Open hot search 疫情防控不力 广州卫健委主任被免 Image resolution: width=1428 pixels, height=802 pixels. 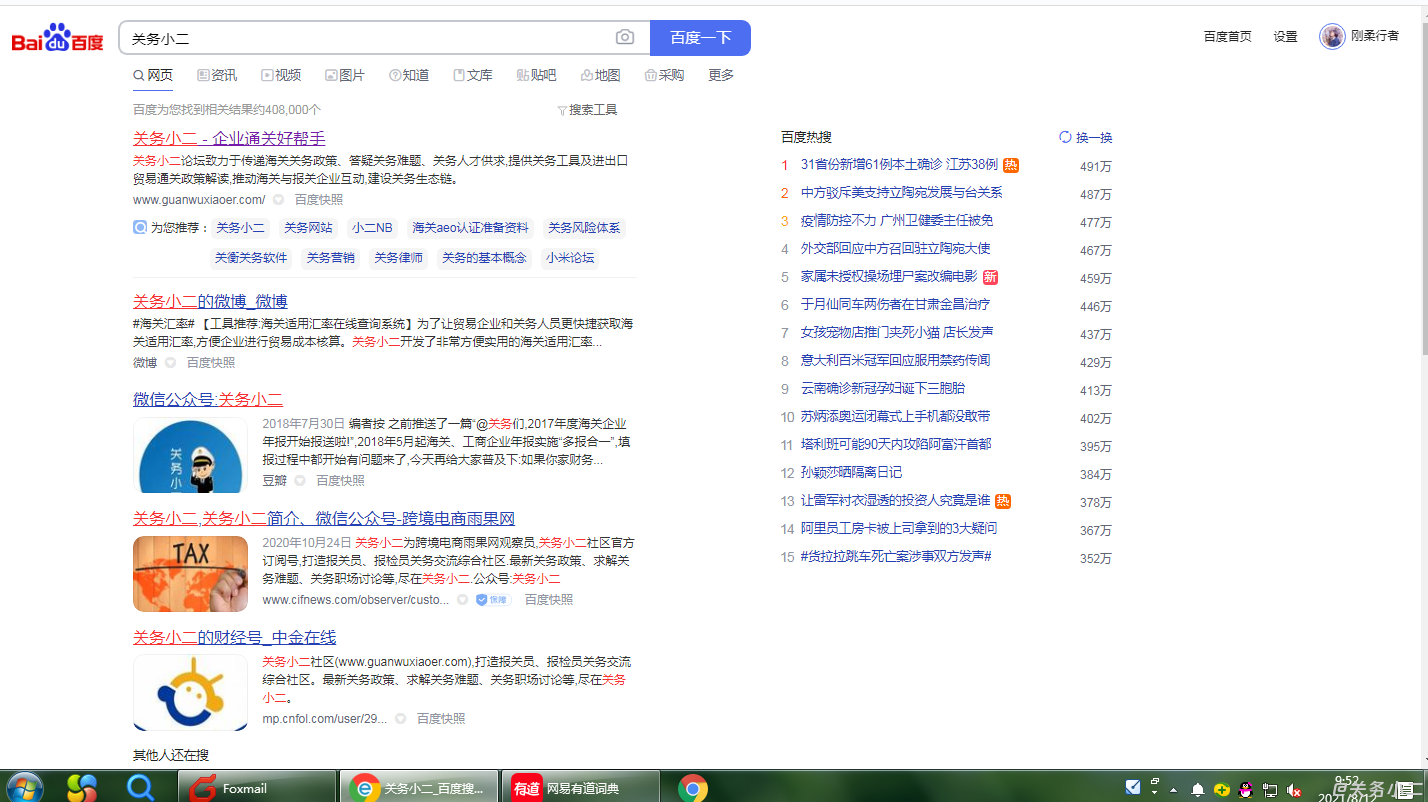point(897,221)
